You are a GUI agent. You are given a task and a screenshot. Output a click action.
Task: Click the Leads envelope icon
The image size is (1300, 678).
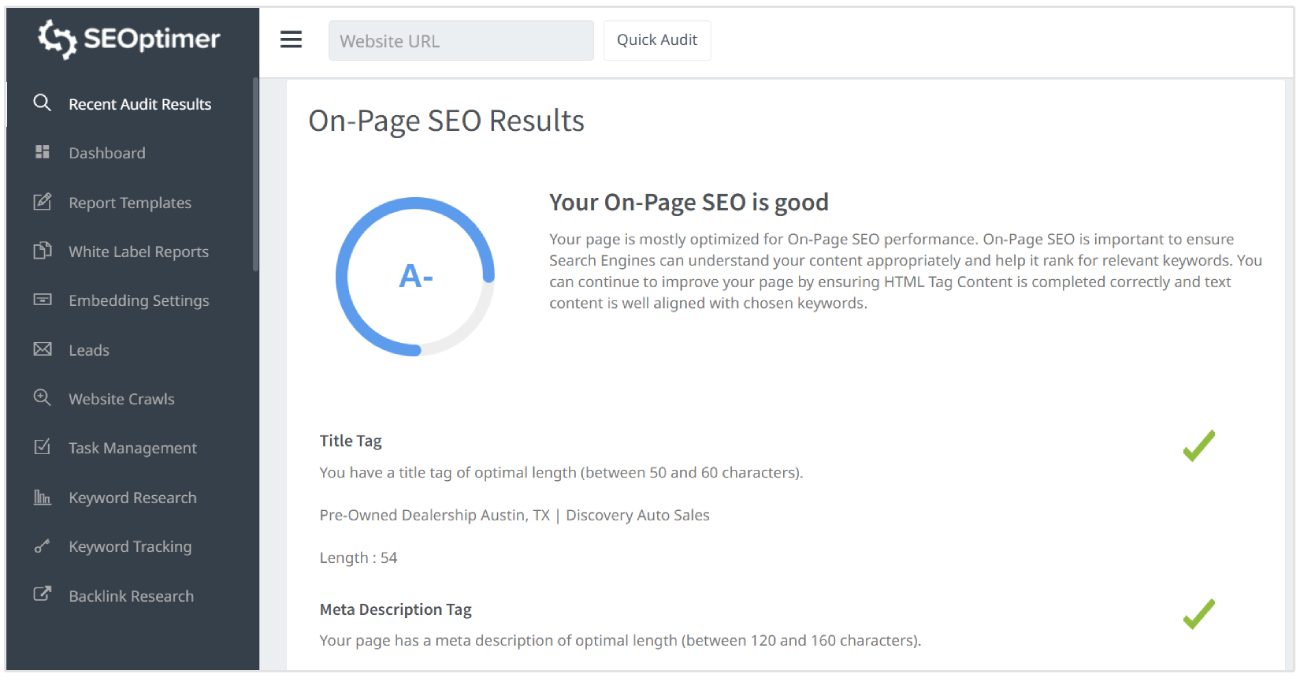coord(42,349)
